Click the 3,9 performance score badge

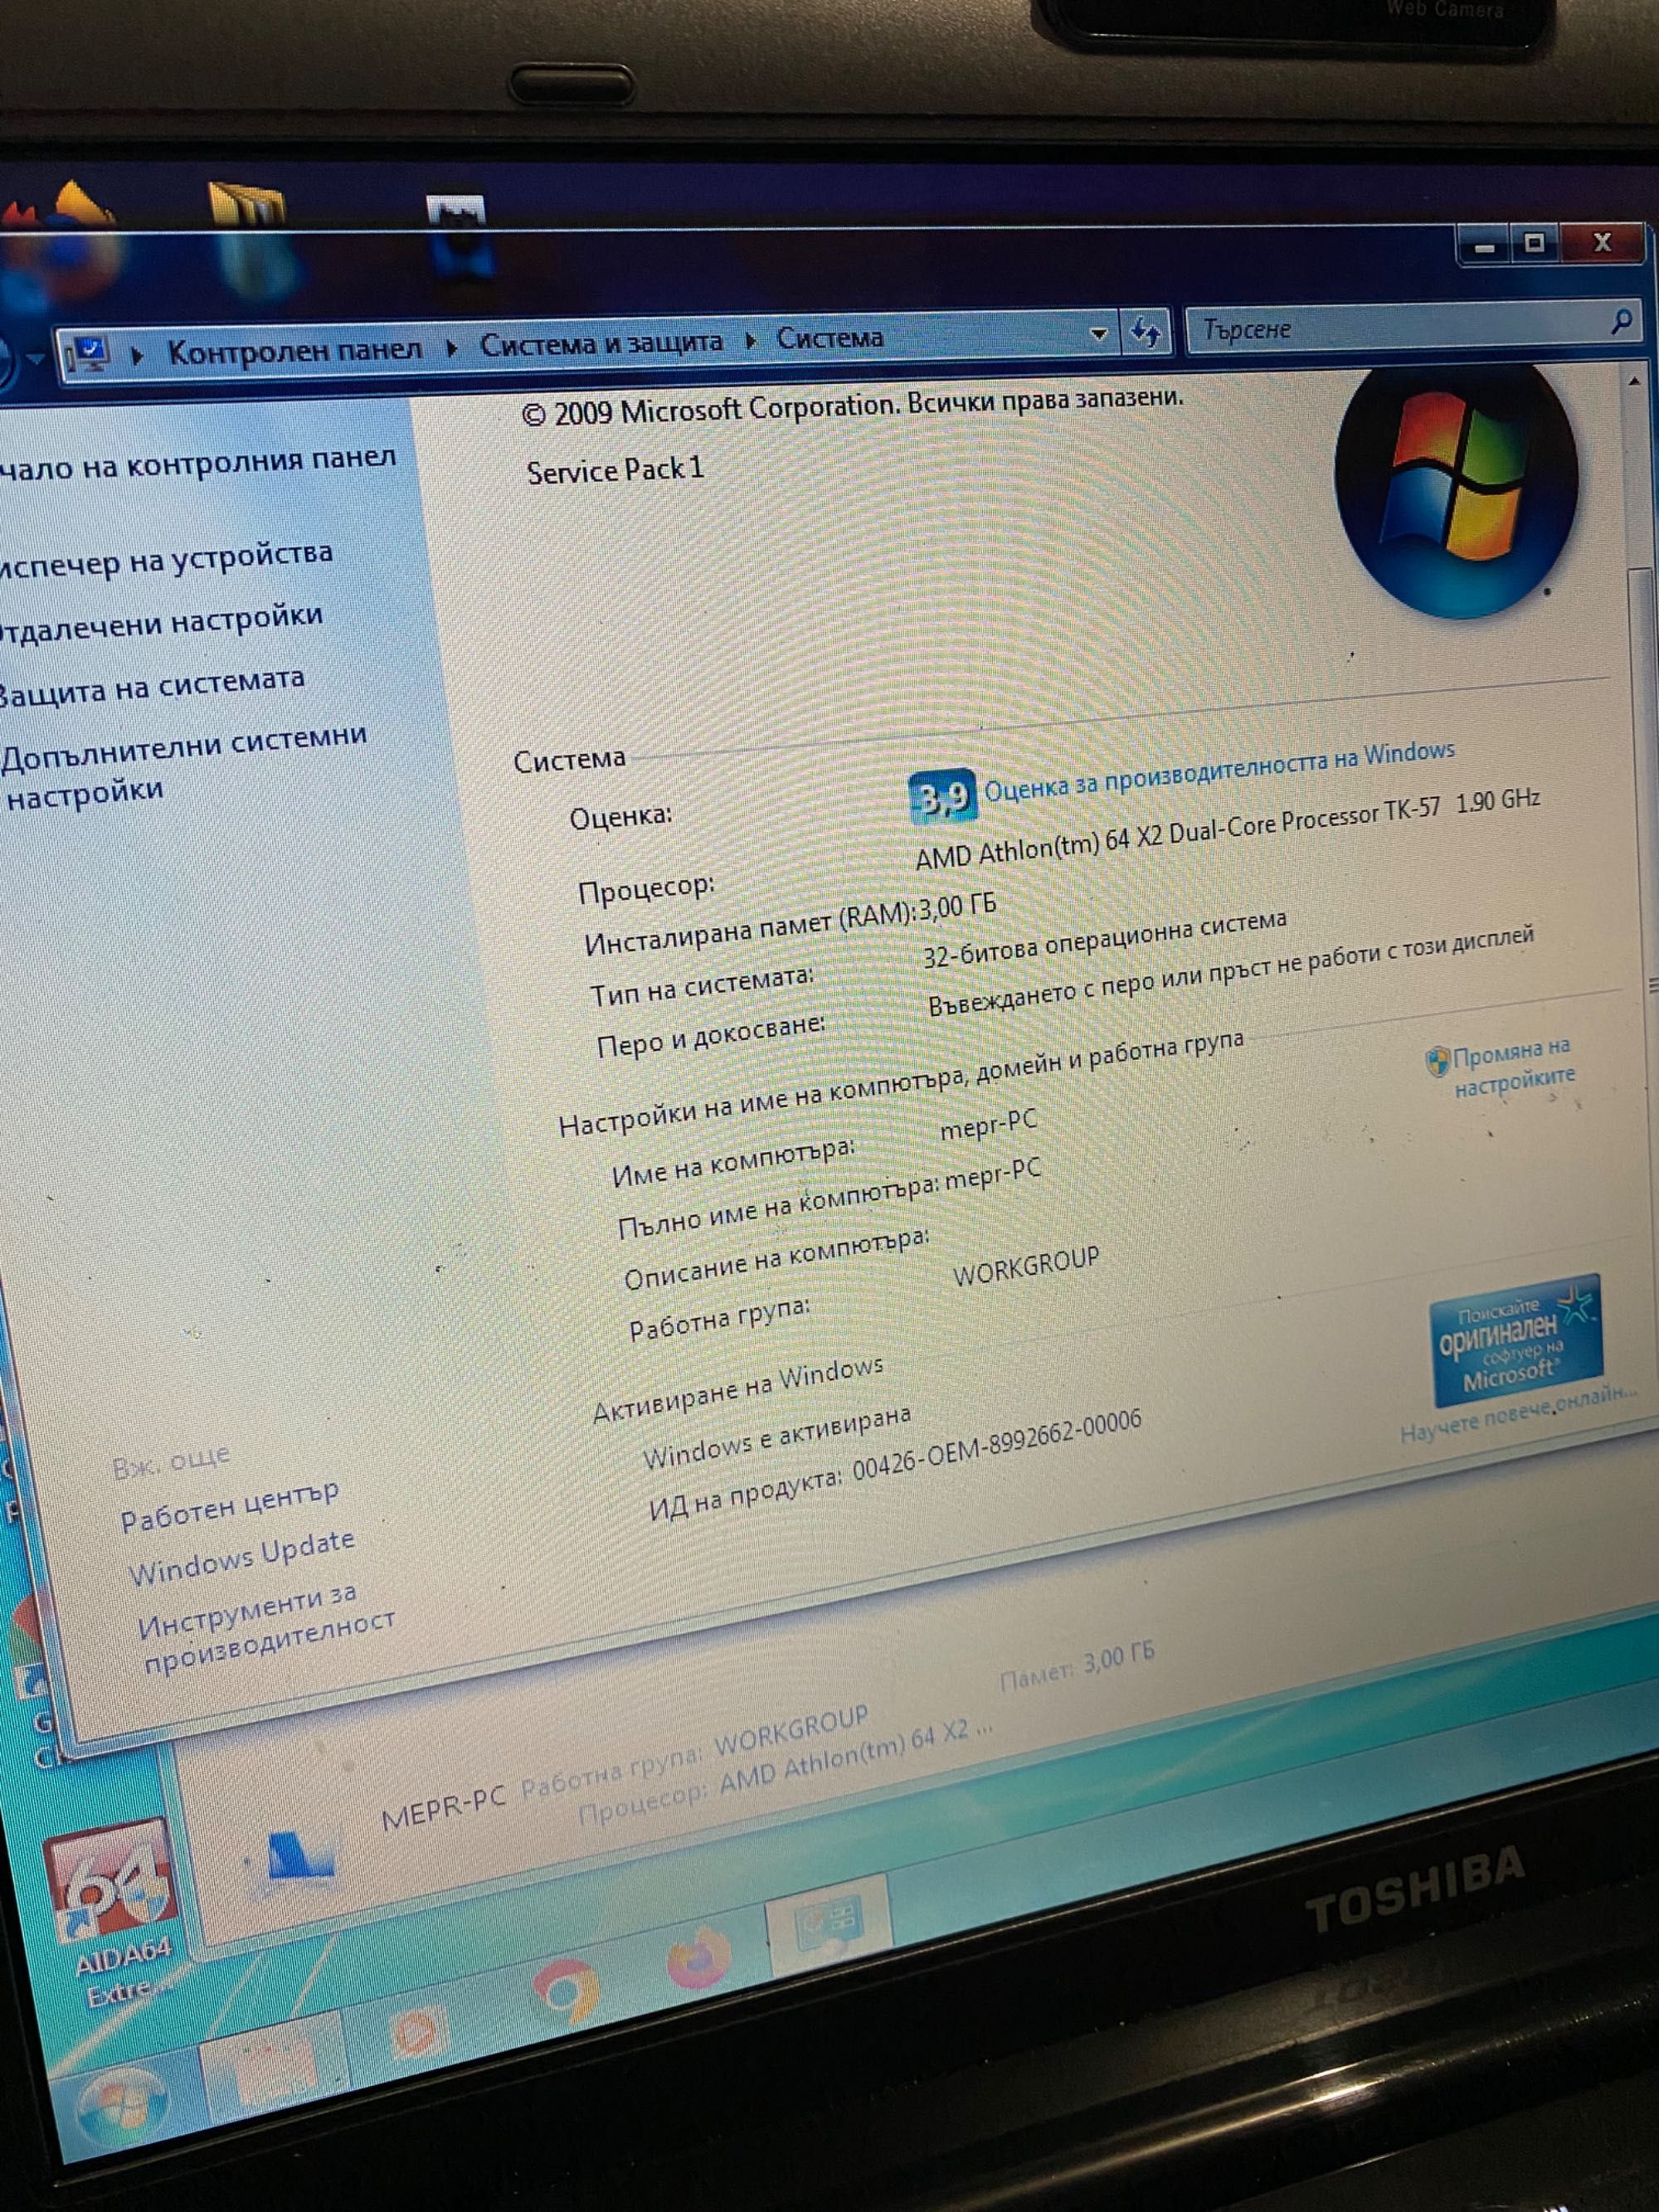[x=942, y=796]
